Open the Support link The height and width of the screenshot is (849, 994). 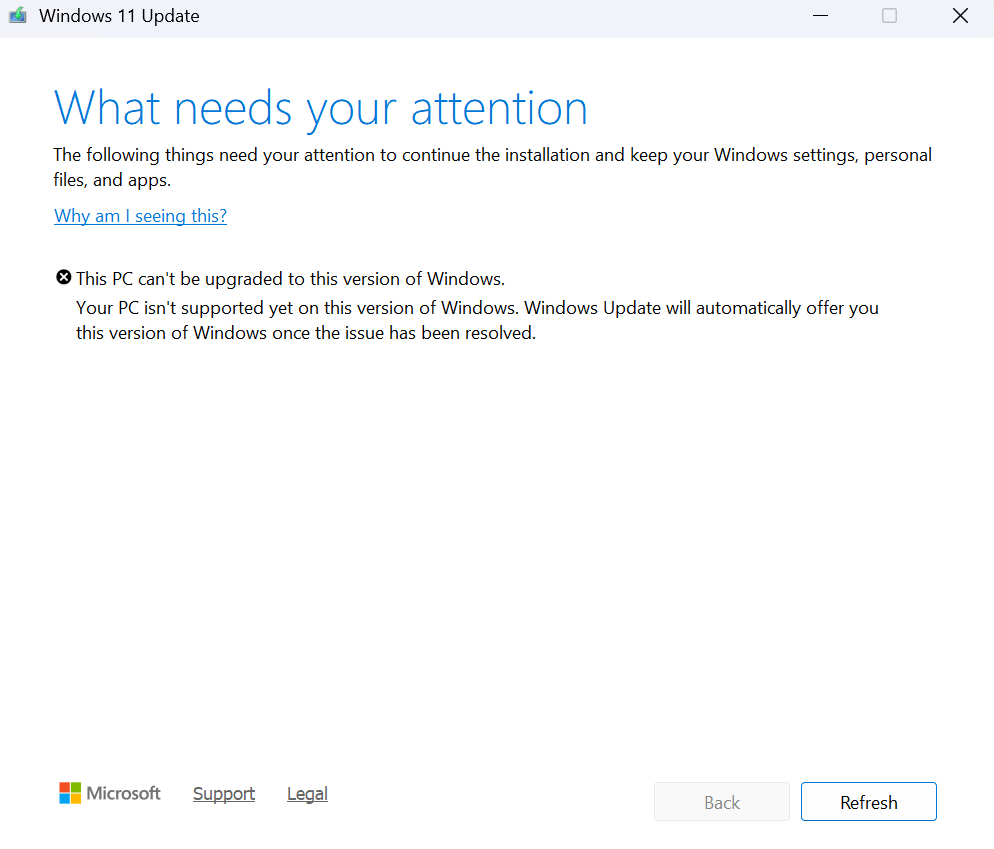click(224, 794)
